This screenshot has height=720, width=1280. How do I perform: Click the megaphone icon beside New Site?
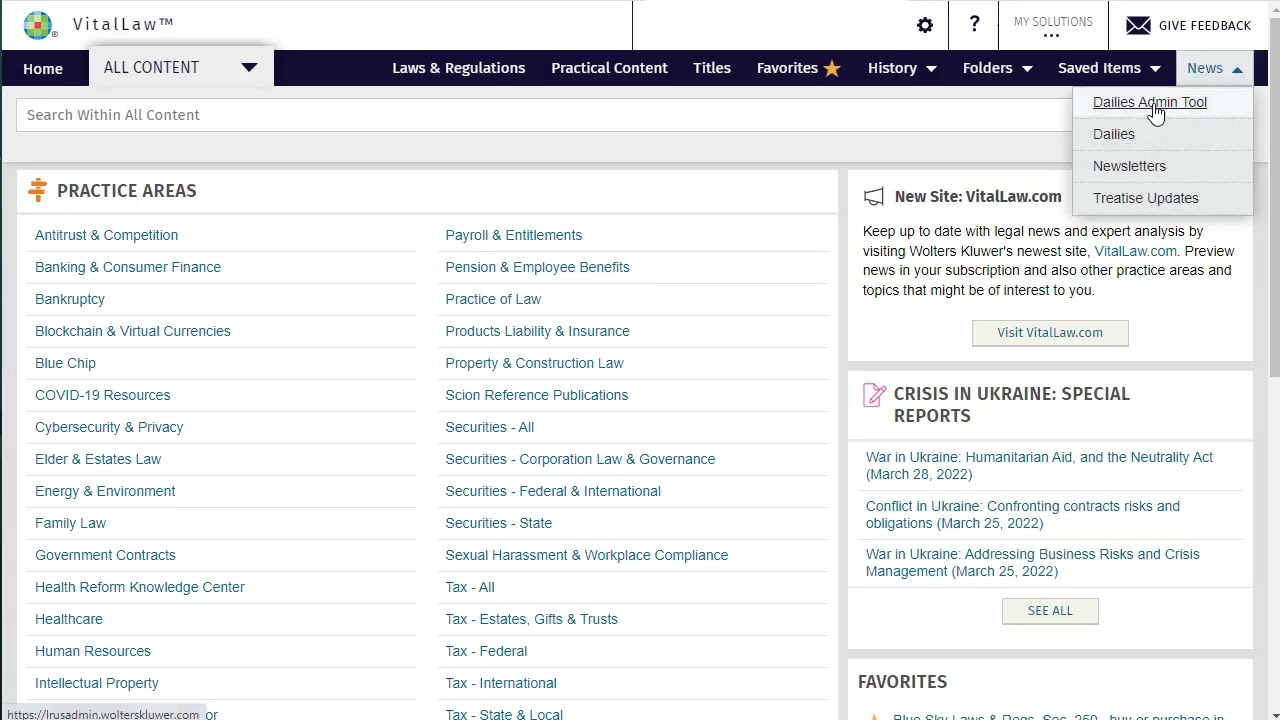874,197
